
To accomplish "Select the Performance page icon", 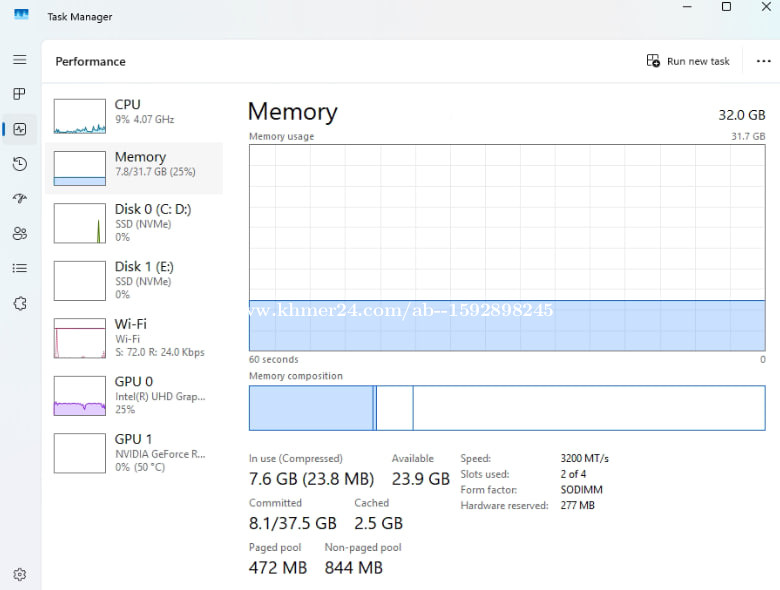I will tap(19, 129).
